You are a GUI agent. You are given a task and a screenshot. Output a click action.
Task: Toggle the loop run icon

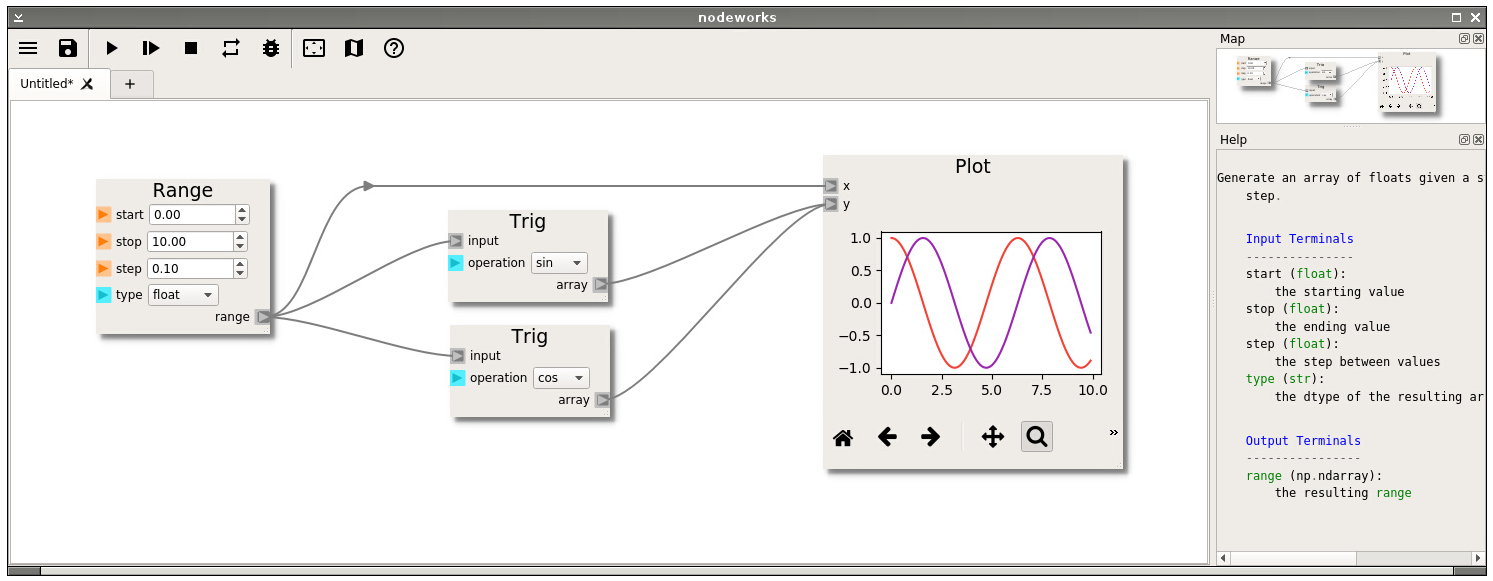[231, 48]
